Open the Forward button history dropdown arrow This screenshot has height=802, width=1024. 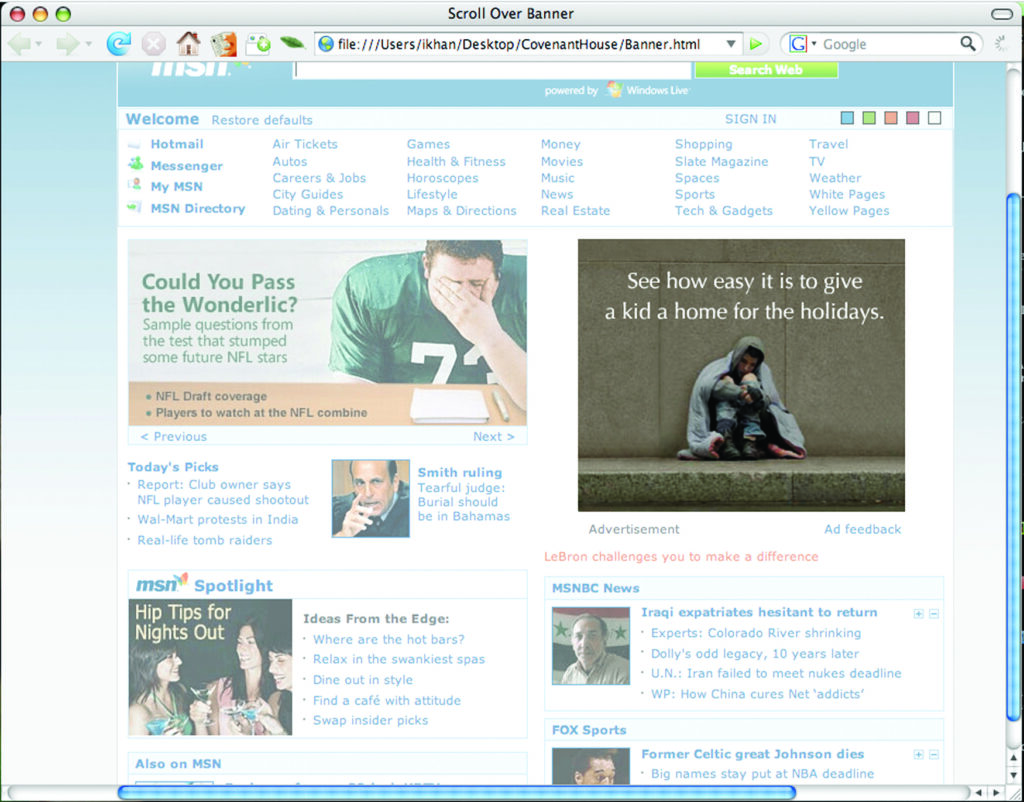[x=87, y=44]
